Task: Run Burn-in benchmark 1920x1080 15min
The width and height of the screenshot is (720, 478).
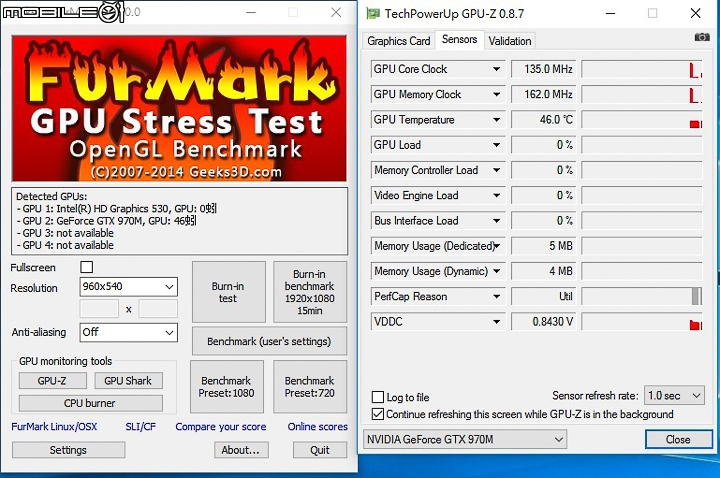Action: click(x=309, y=292)
